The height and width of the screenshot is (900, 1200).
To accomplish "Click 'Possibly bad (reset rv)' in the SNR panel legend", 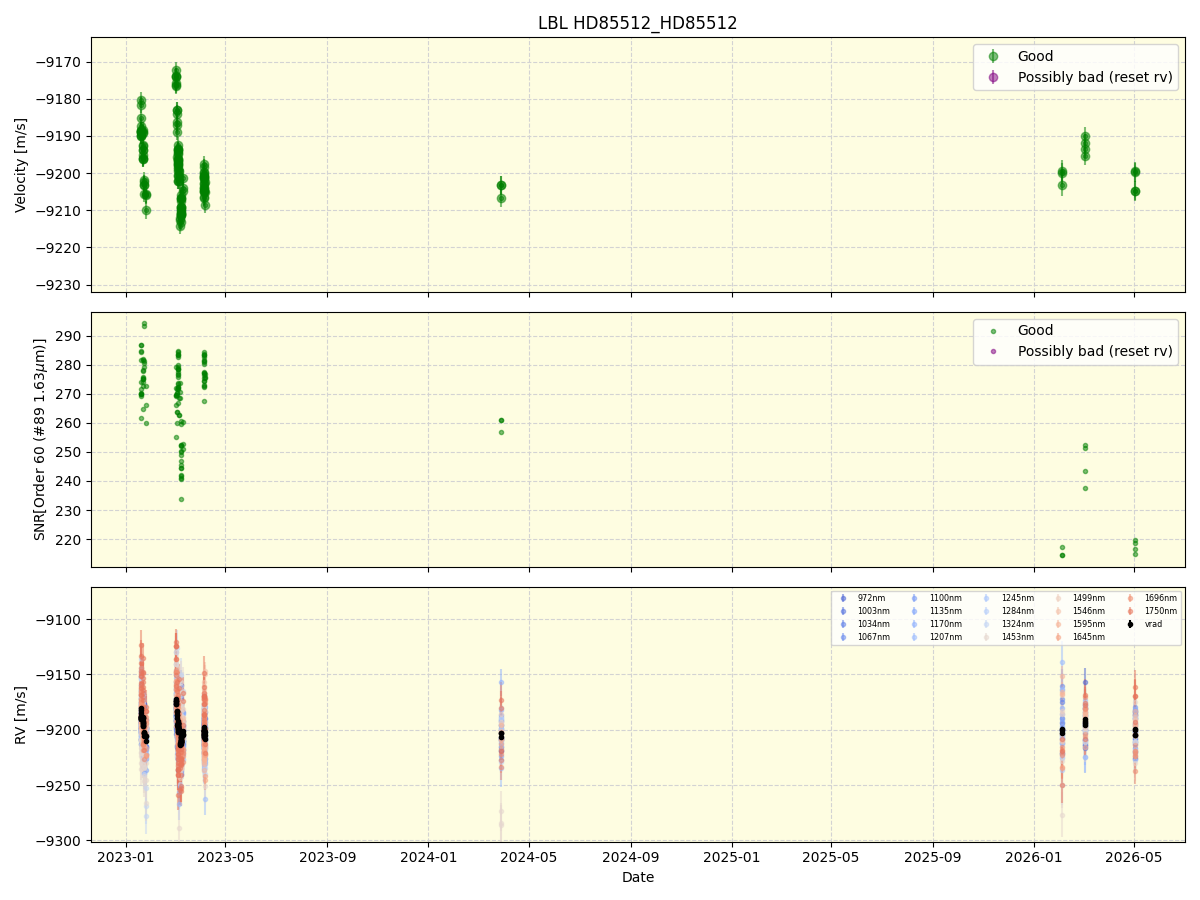I will click(1095, 351).
